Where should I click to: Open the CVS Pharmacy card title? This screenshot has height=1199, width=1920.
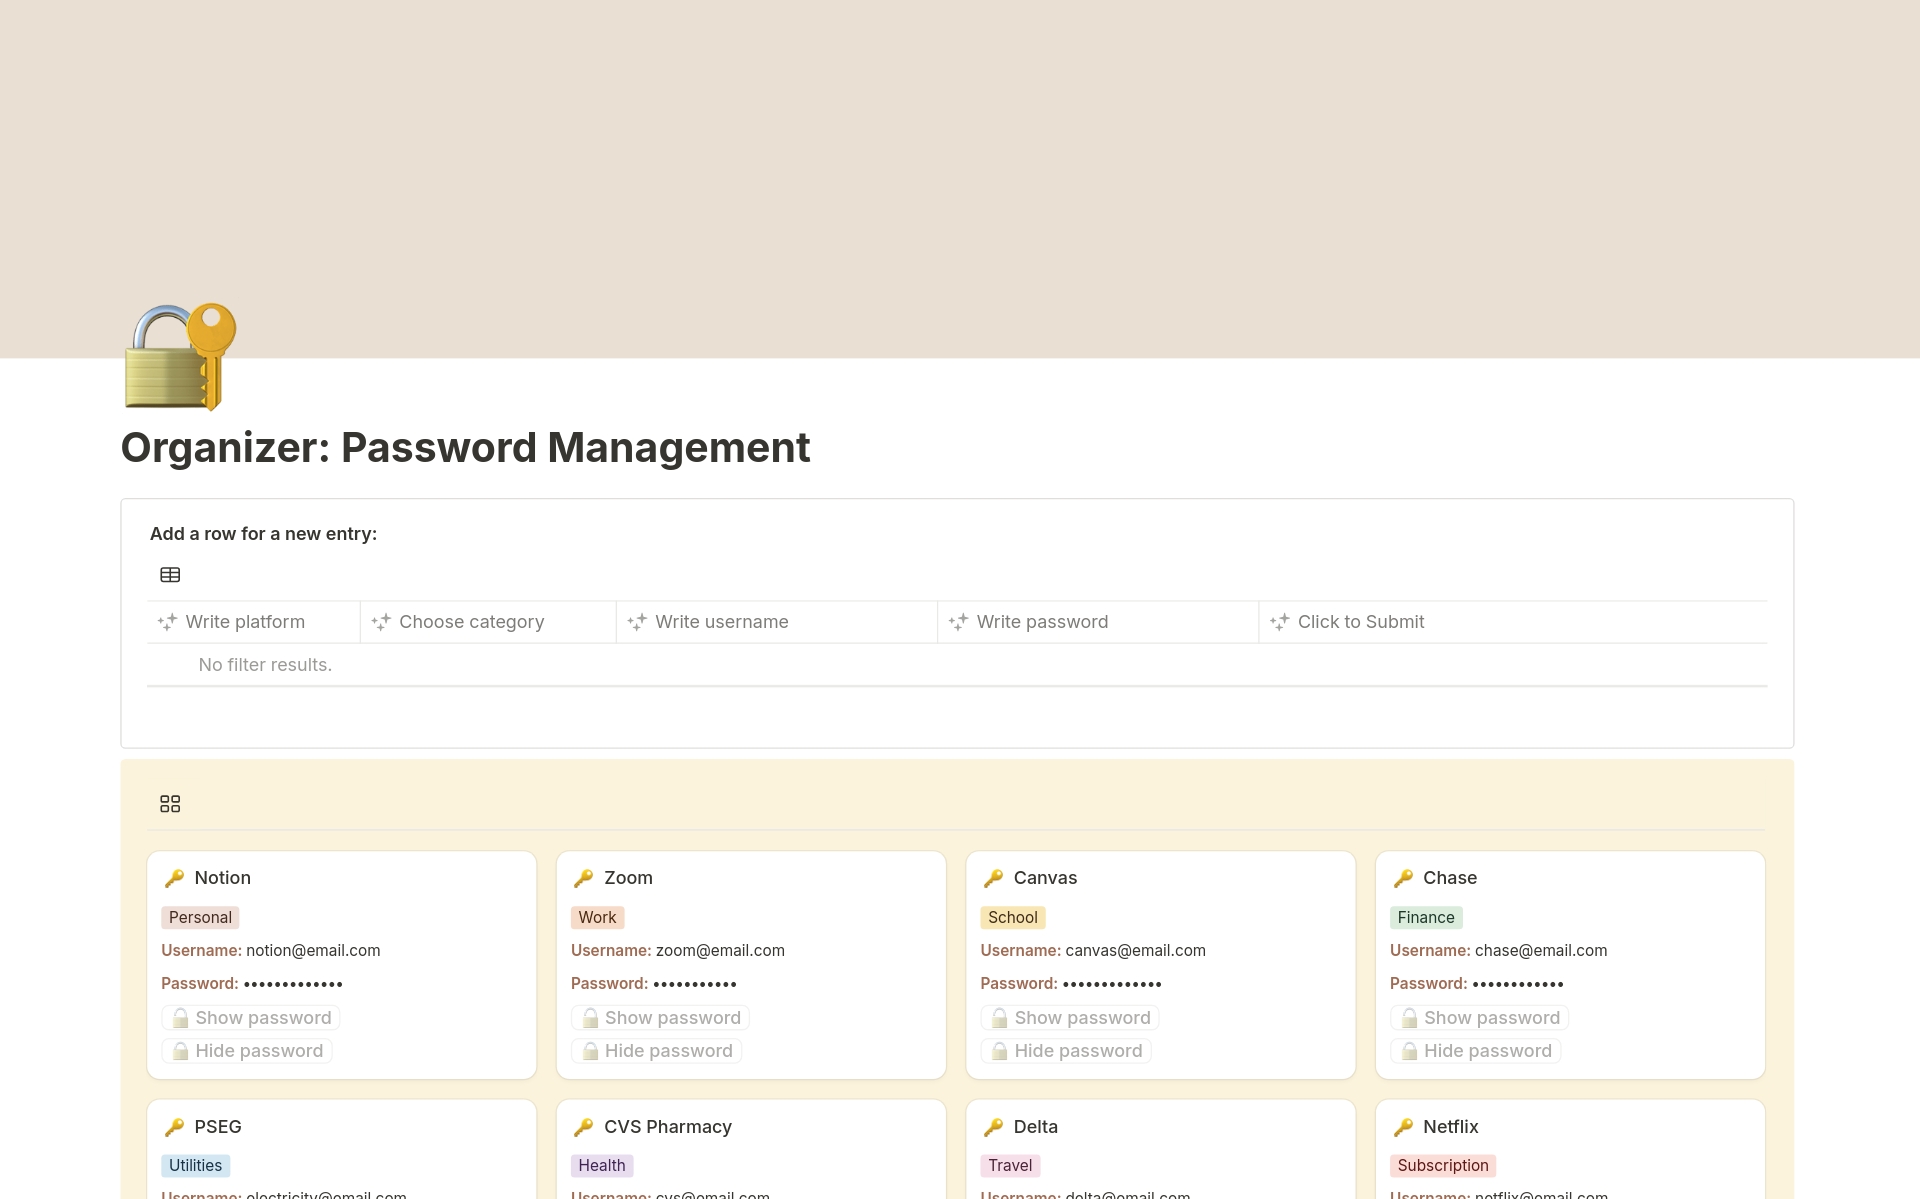click(668, 1127)
